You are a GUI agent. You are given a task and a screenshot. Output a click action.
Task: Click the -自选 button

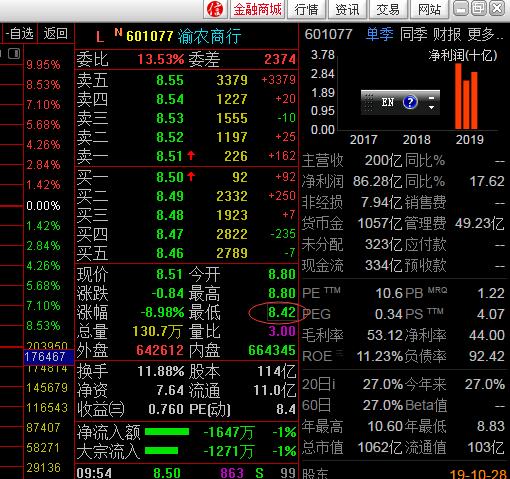[x=20, y=33]
